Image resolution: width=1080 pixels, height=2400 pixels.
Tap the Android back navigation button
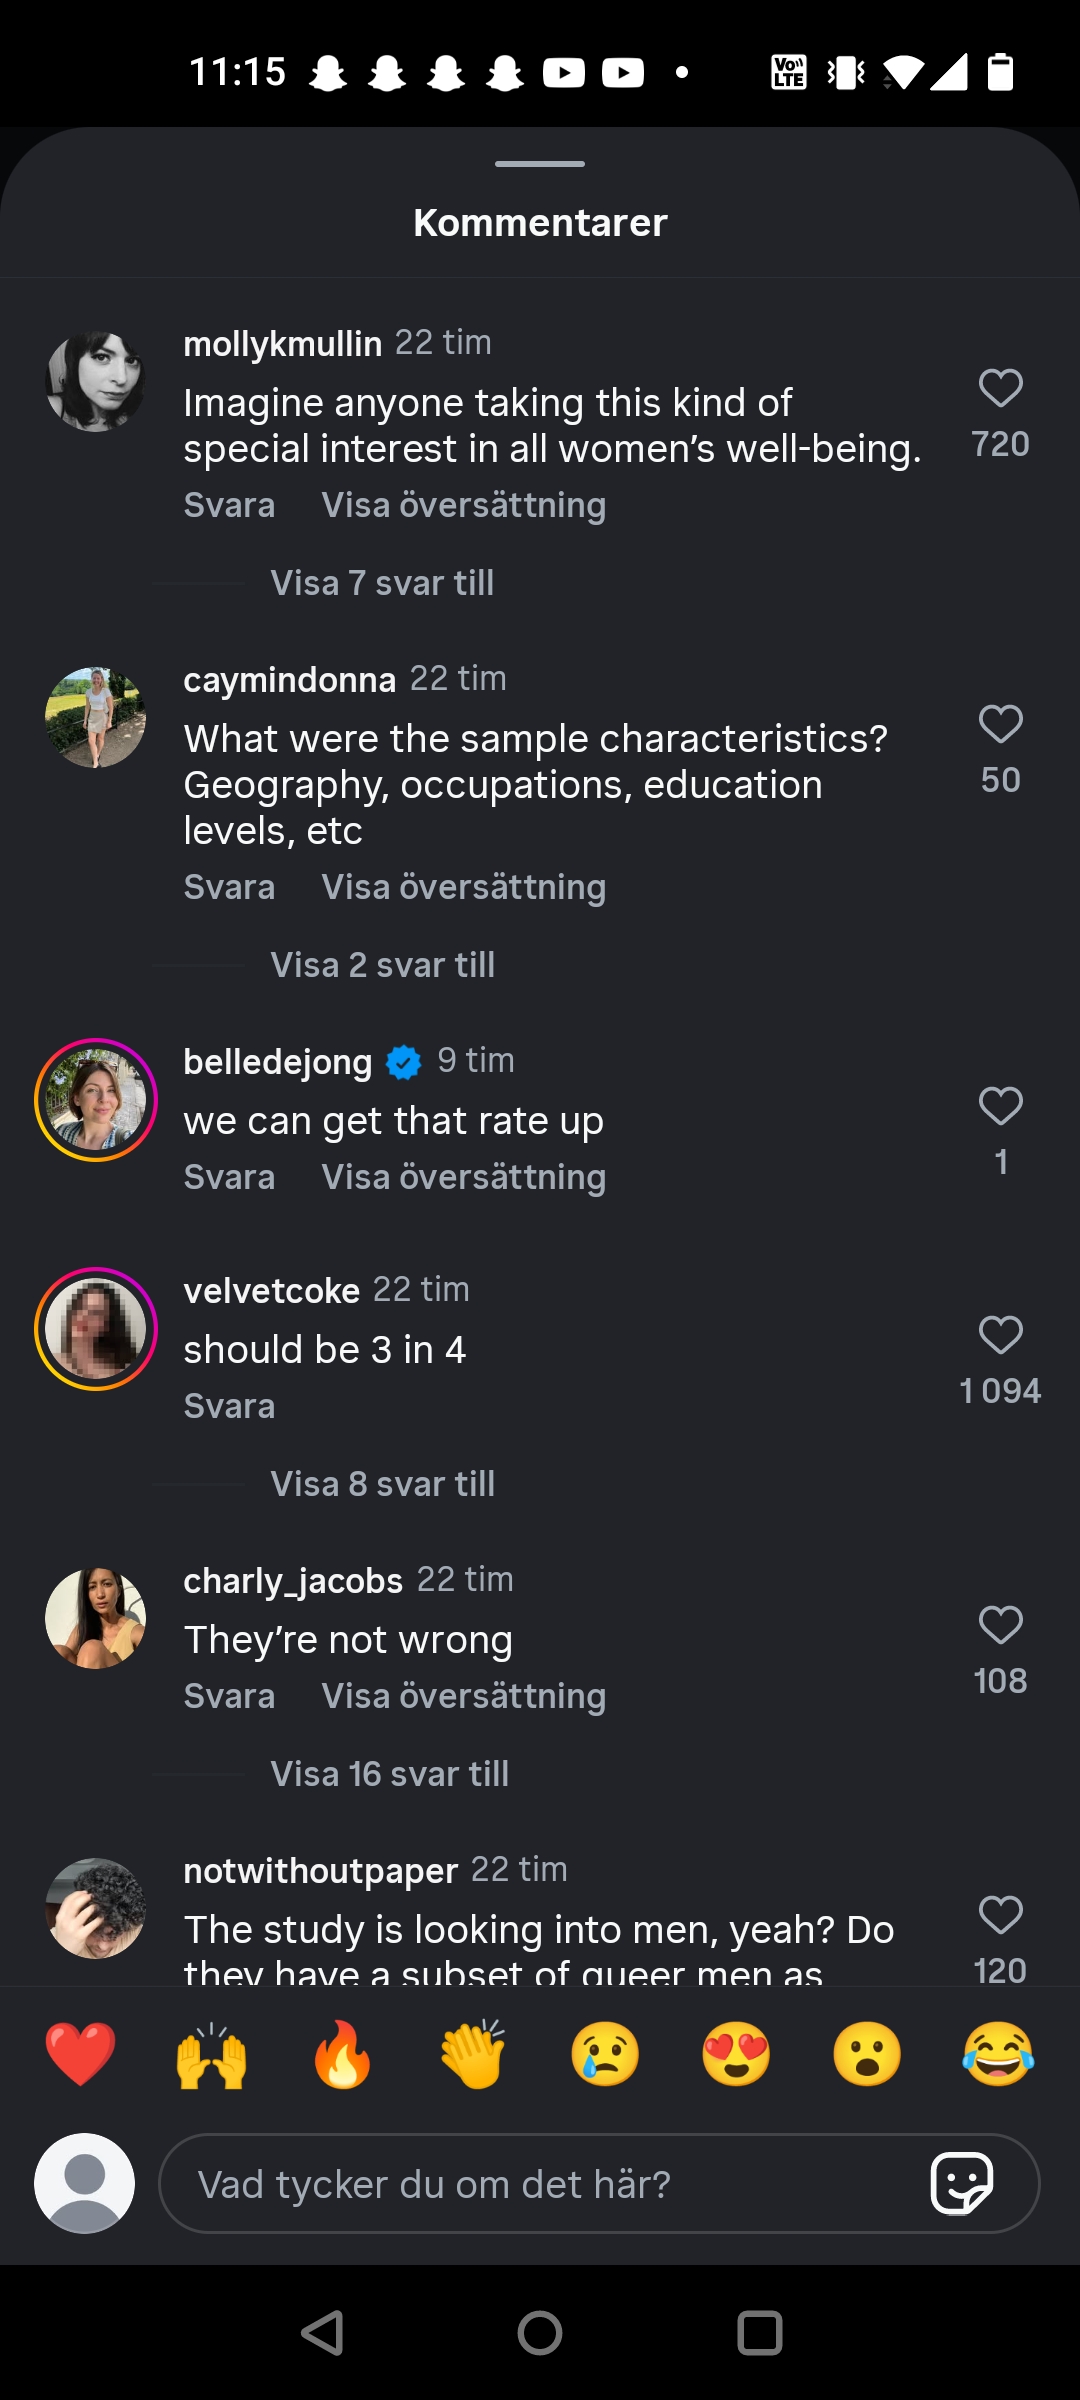(322, 2333)
